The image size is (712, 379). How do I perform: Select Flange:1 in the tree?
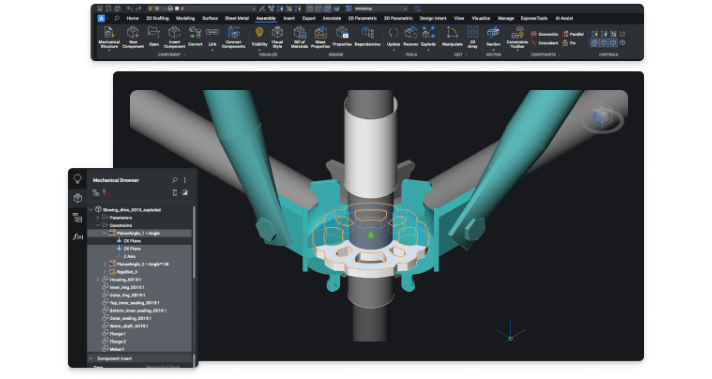click(139, 334)
